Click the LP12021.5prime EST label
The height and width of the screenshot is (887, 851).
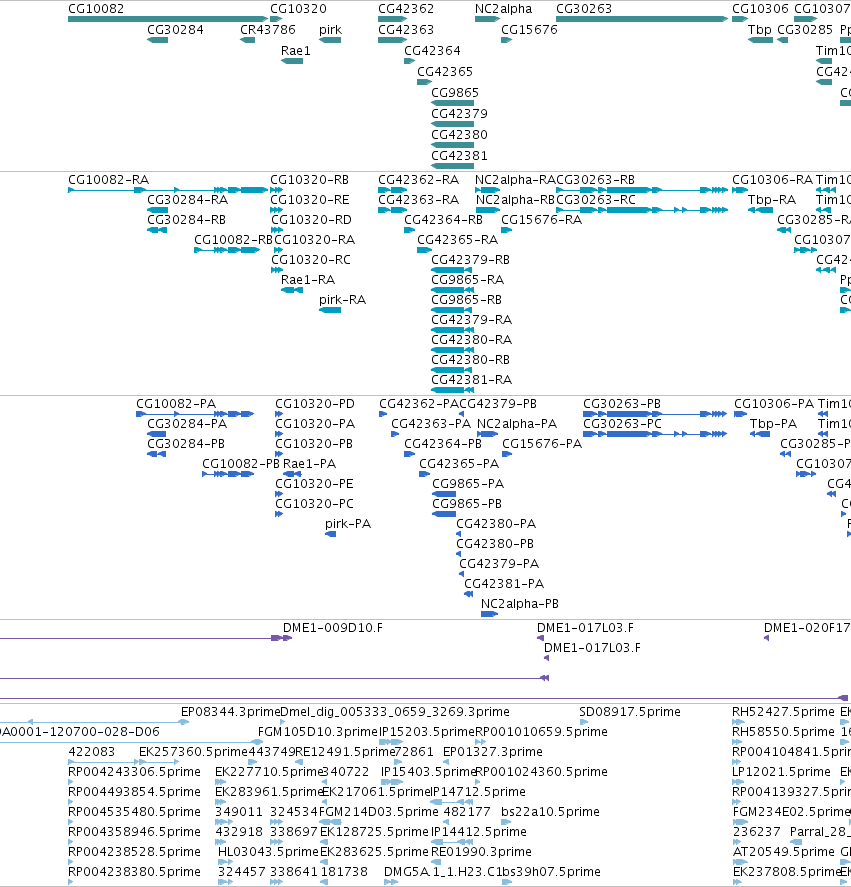[x=781, y=772]
